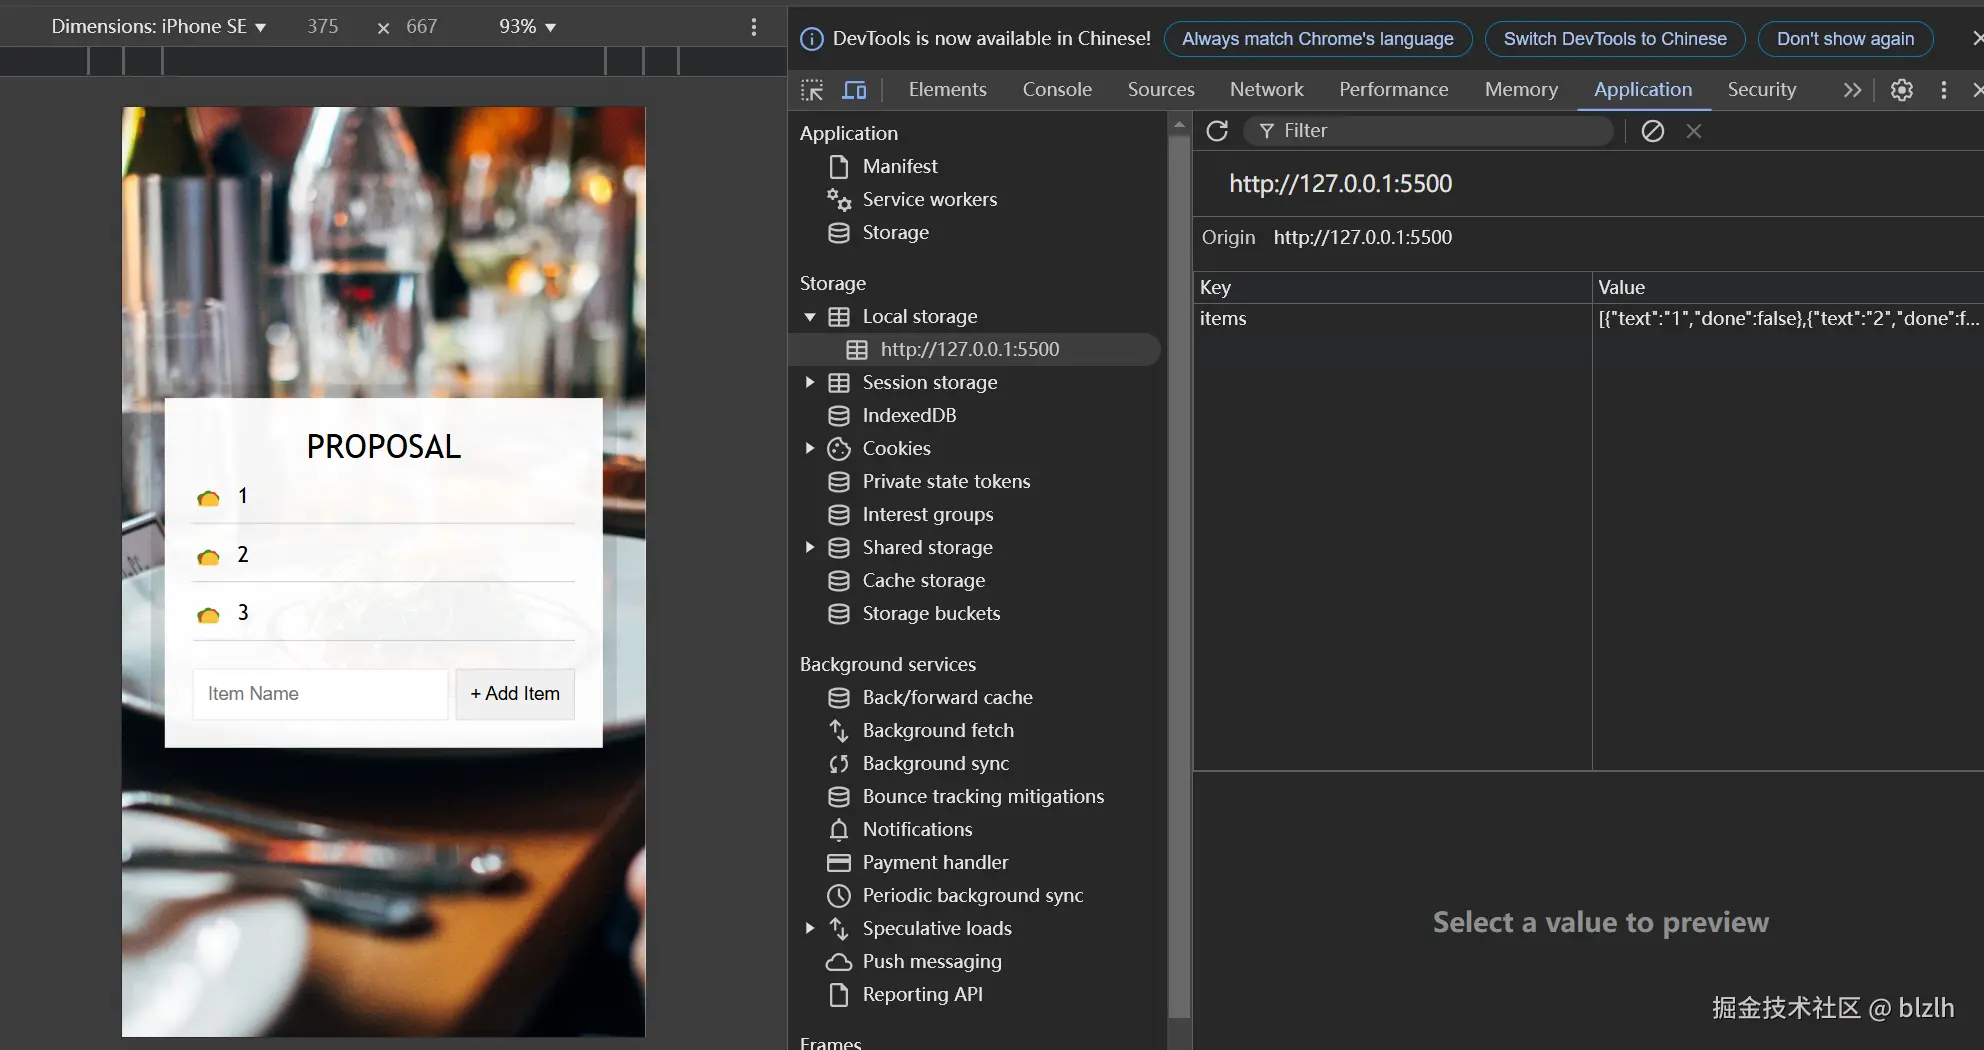The image size is (1984, 1050).
Task: Expand the Shared storage node
Action: tap(810, 548)
